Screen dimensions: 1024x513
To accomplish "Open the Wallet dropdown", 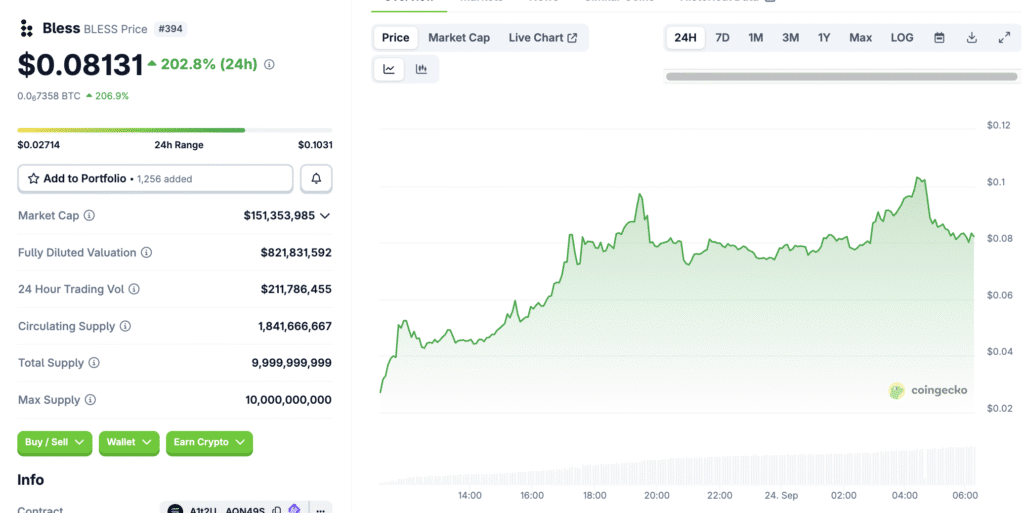I will [x=129, y=443].
